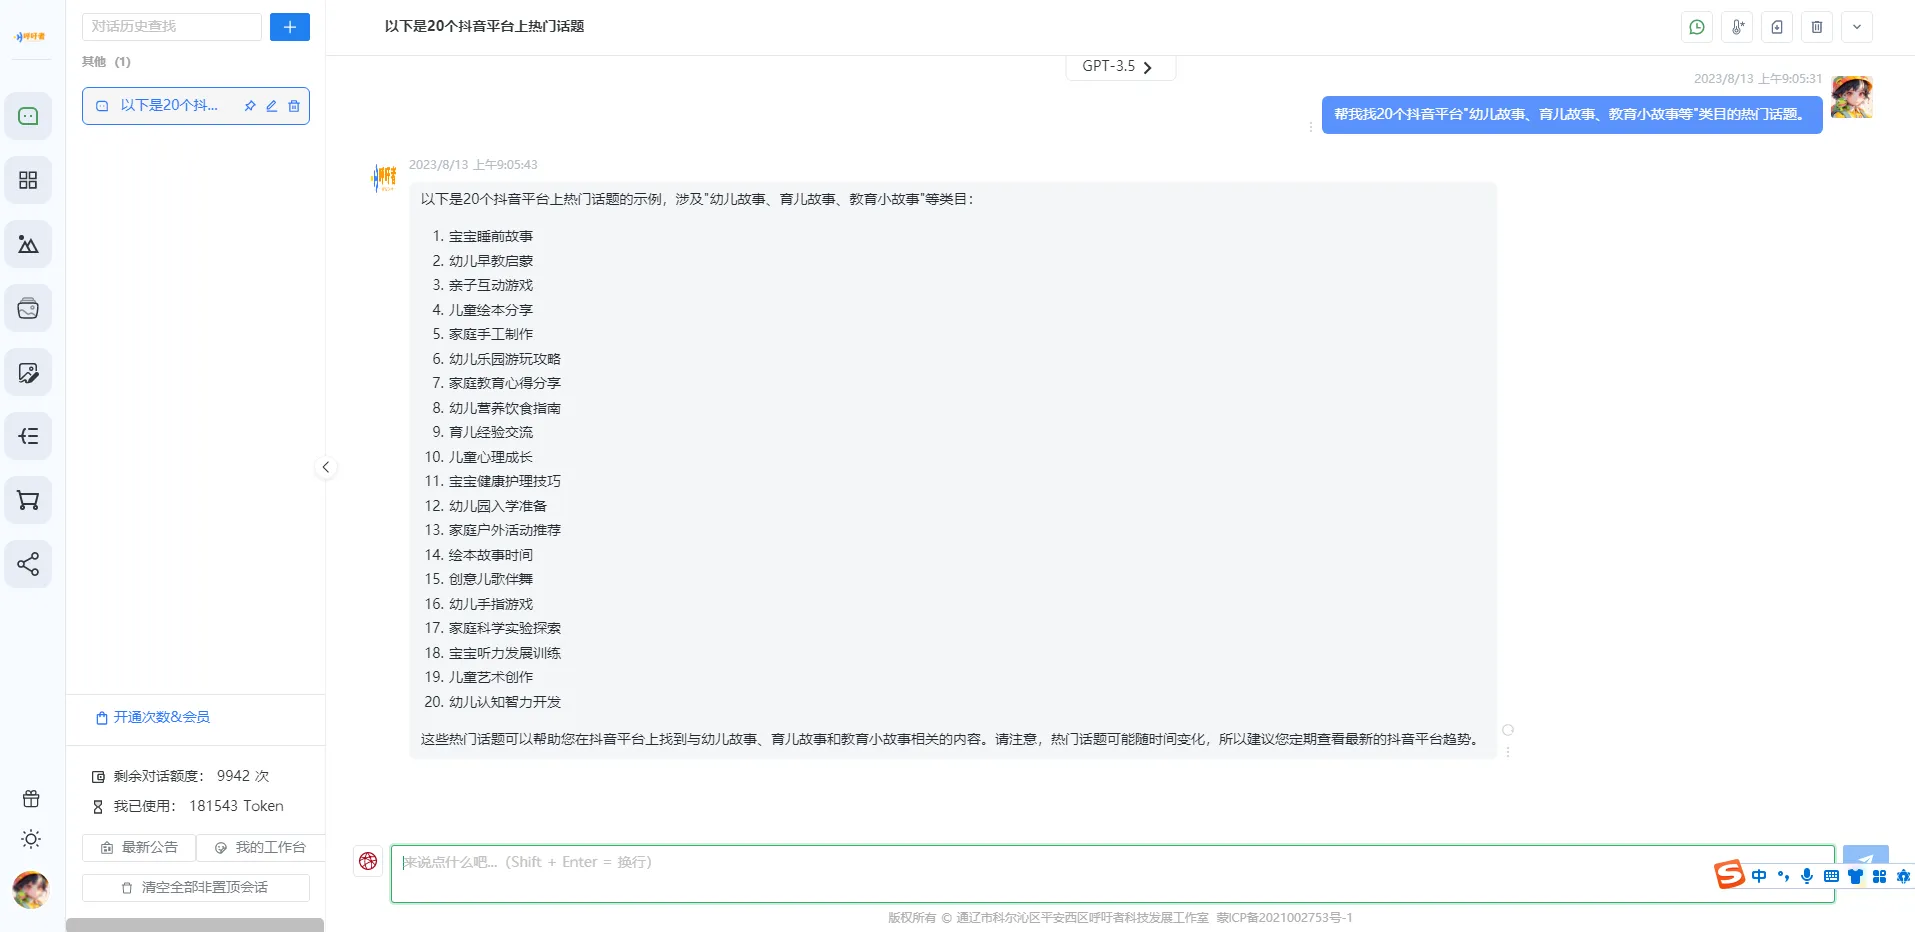Click the 开通次数&会员 membership link
1915x932 pixels.
pos(153,717)
